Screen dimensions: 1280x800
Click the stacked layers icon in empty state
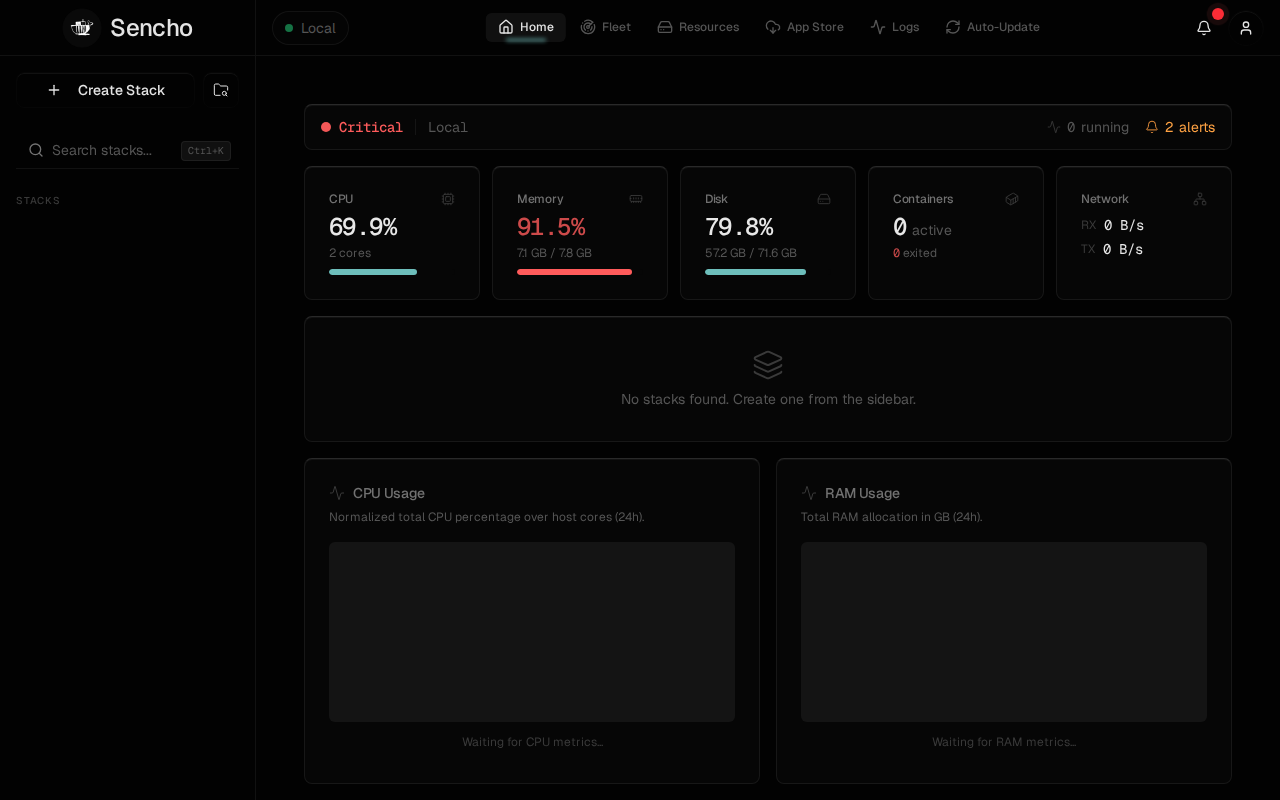pyautogui.click(x=768, y=365)
